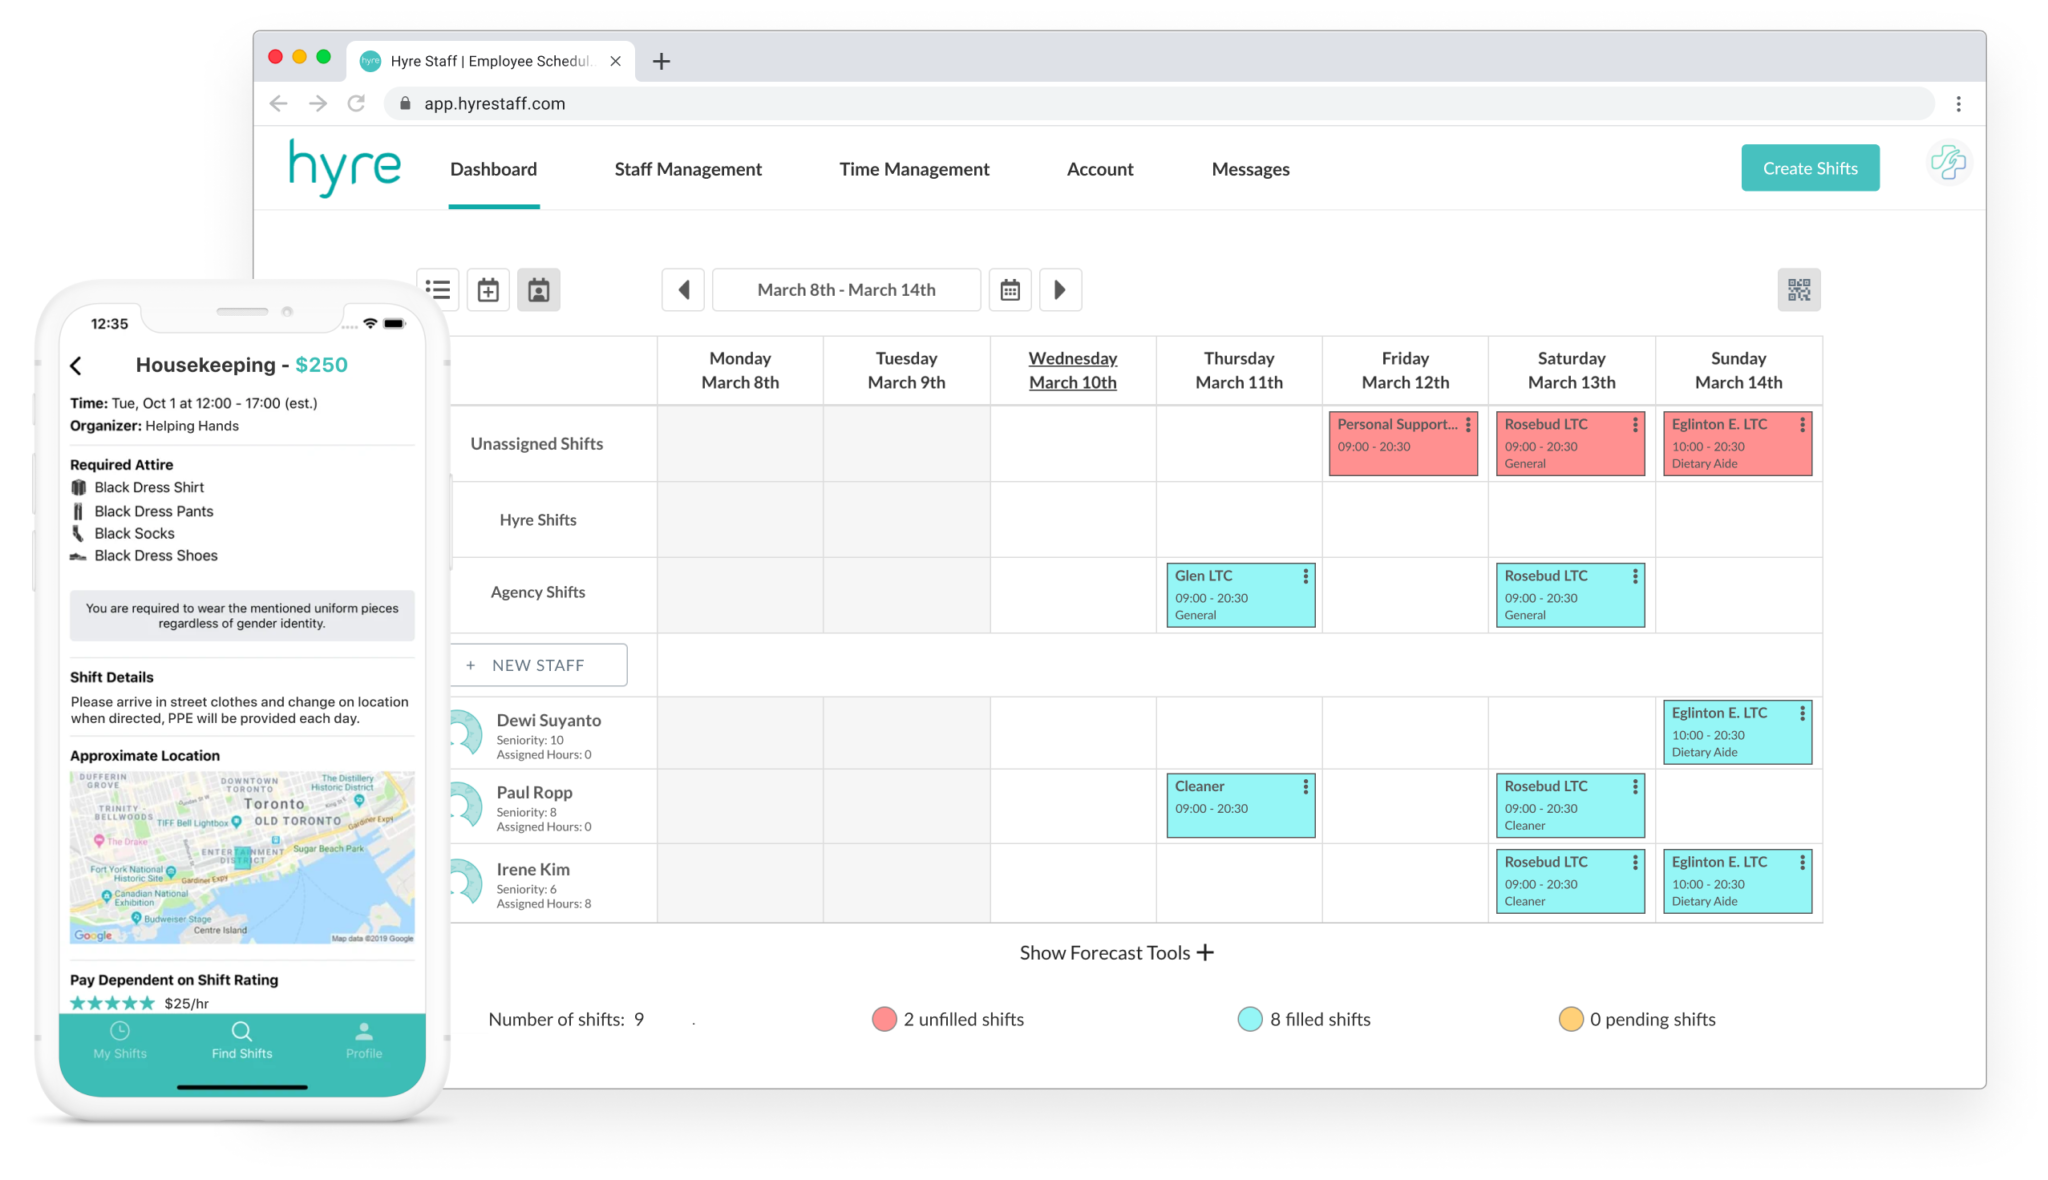Navigate to the next week
The image size is (2048, 1180).
click(1061, 289)
